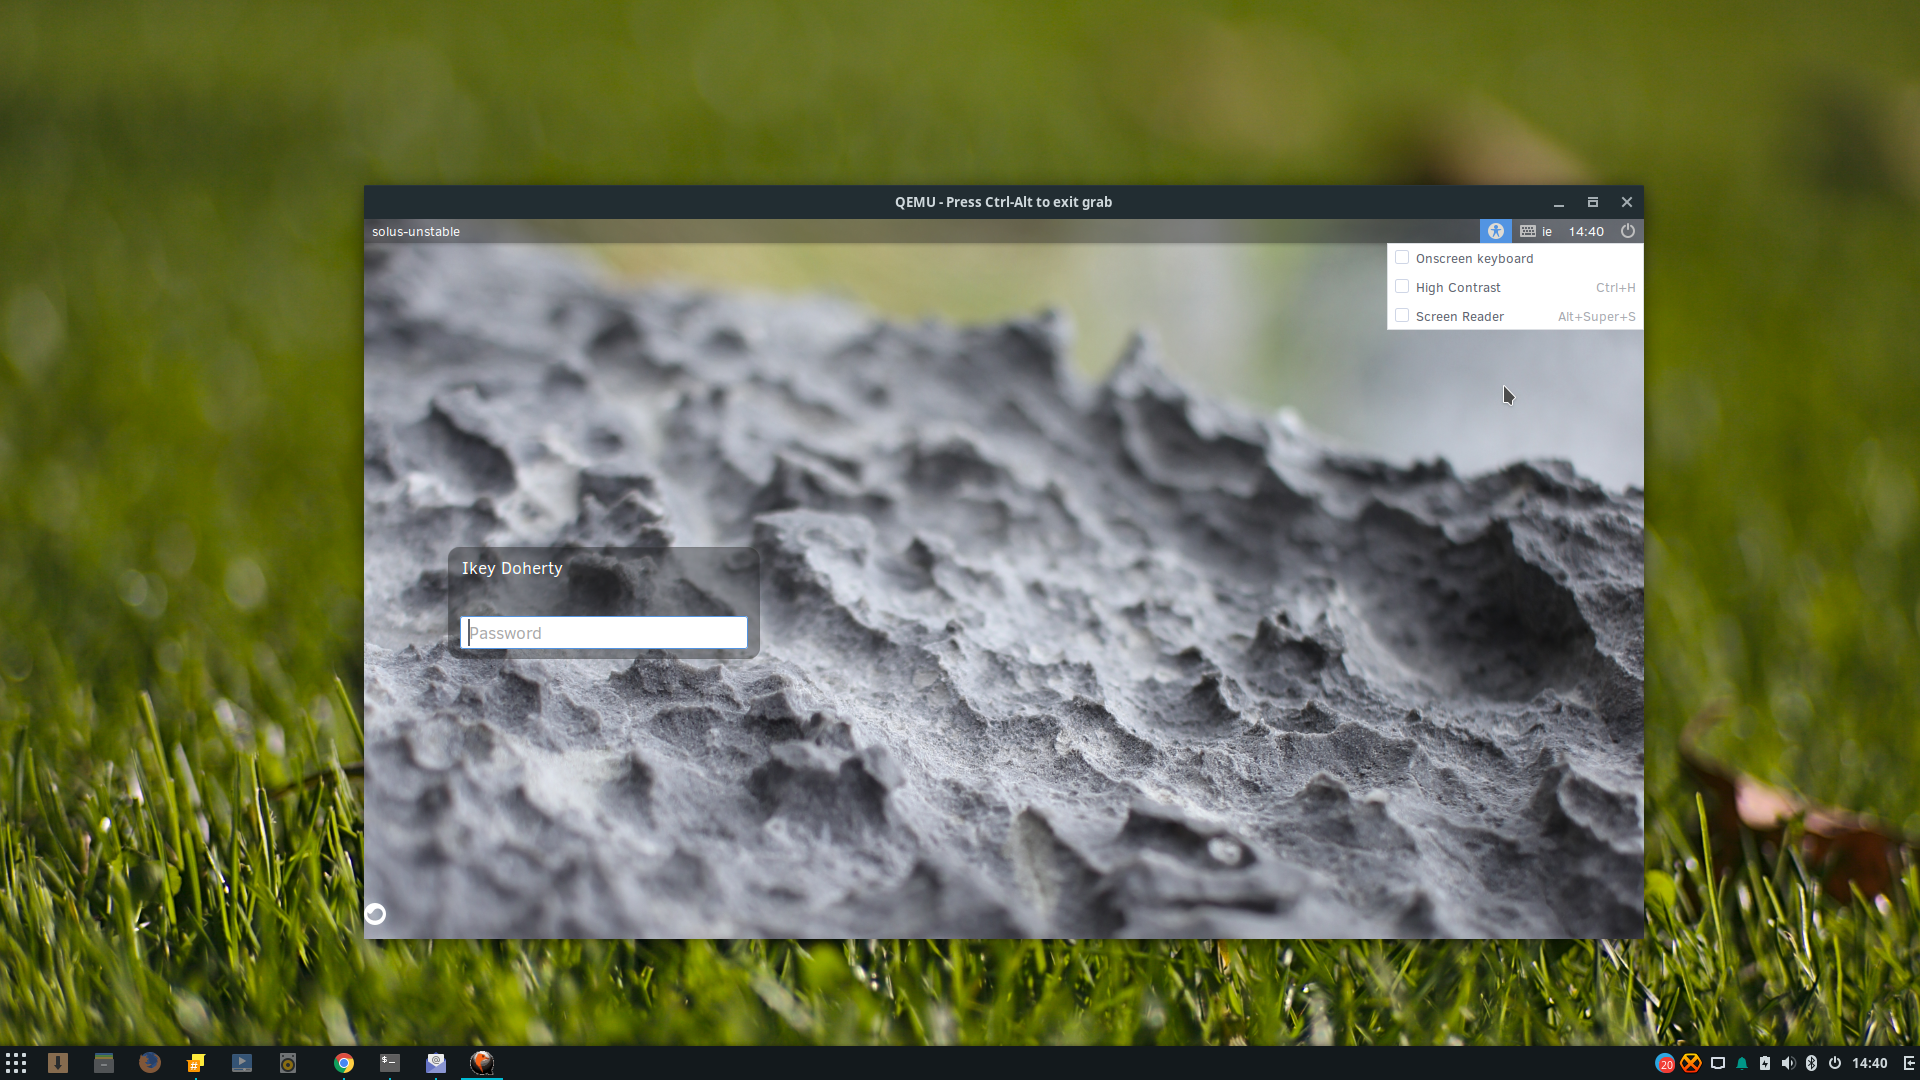
Task: Click the taskbar clock showing 14:40
Action: click(1870, 1063)
